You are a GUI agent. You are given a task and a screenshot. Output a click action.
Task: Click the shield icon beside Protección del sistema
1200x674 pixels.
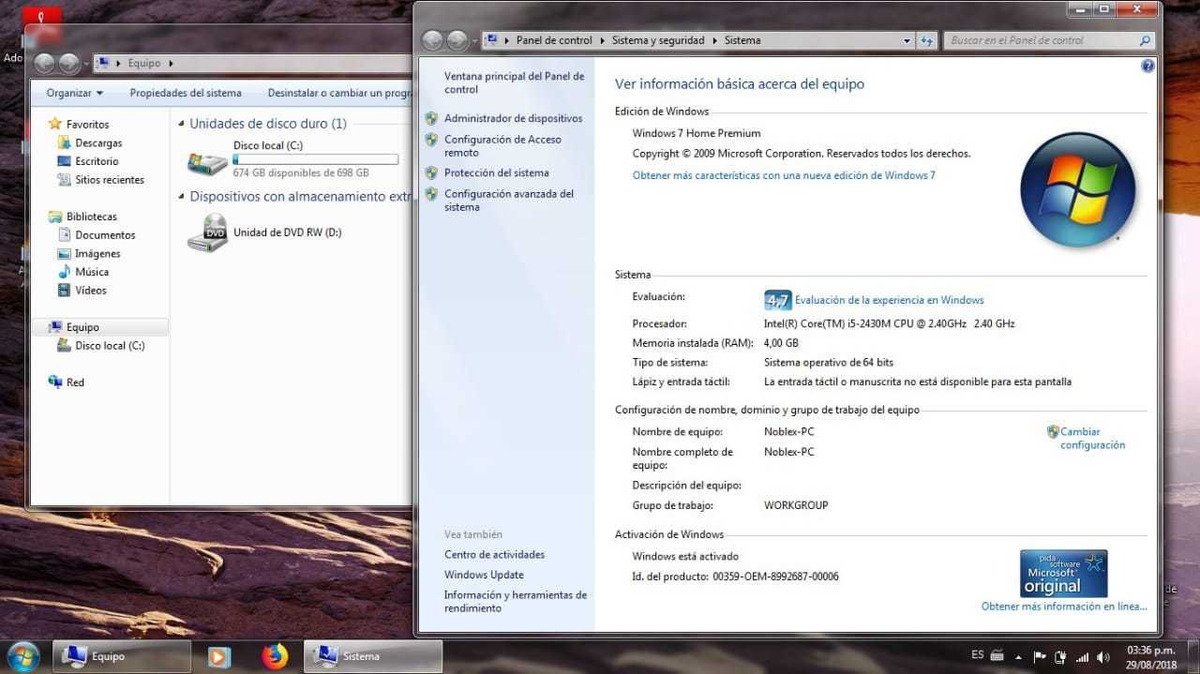[431, 173]
